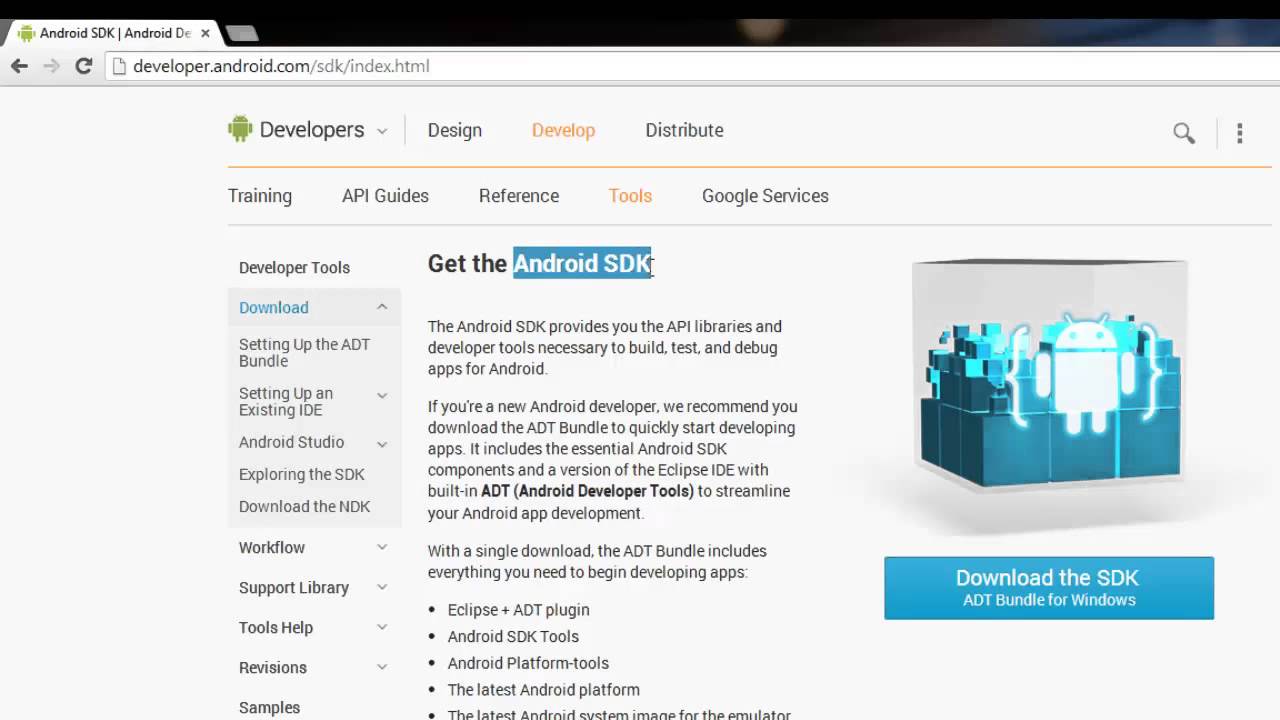
Task: Click the 'Eclipse + ADT plugin' list item
Action: [x=518, y=610]
